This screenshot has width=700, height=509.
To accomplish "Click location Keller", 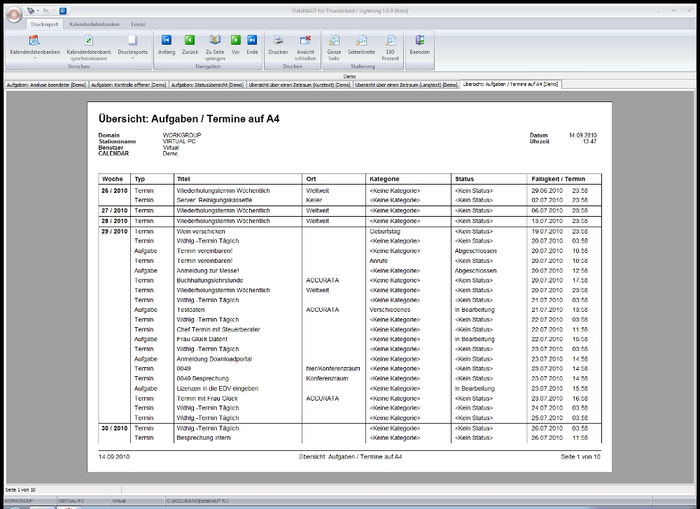I will click(x=314, y=200).
